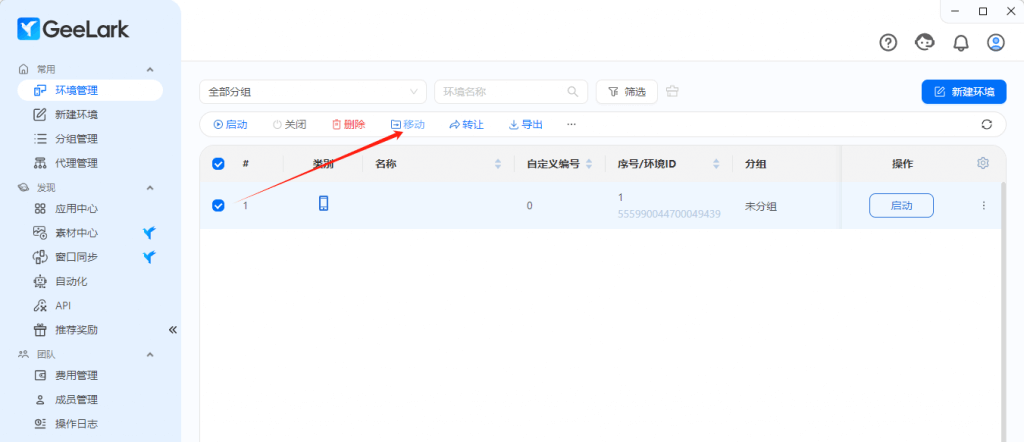Click the phone type icon in row 1

click(323, 204)
